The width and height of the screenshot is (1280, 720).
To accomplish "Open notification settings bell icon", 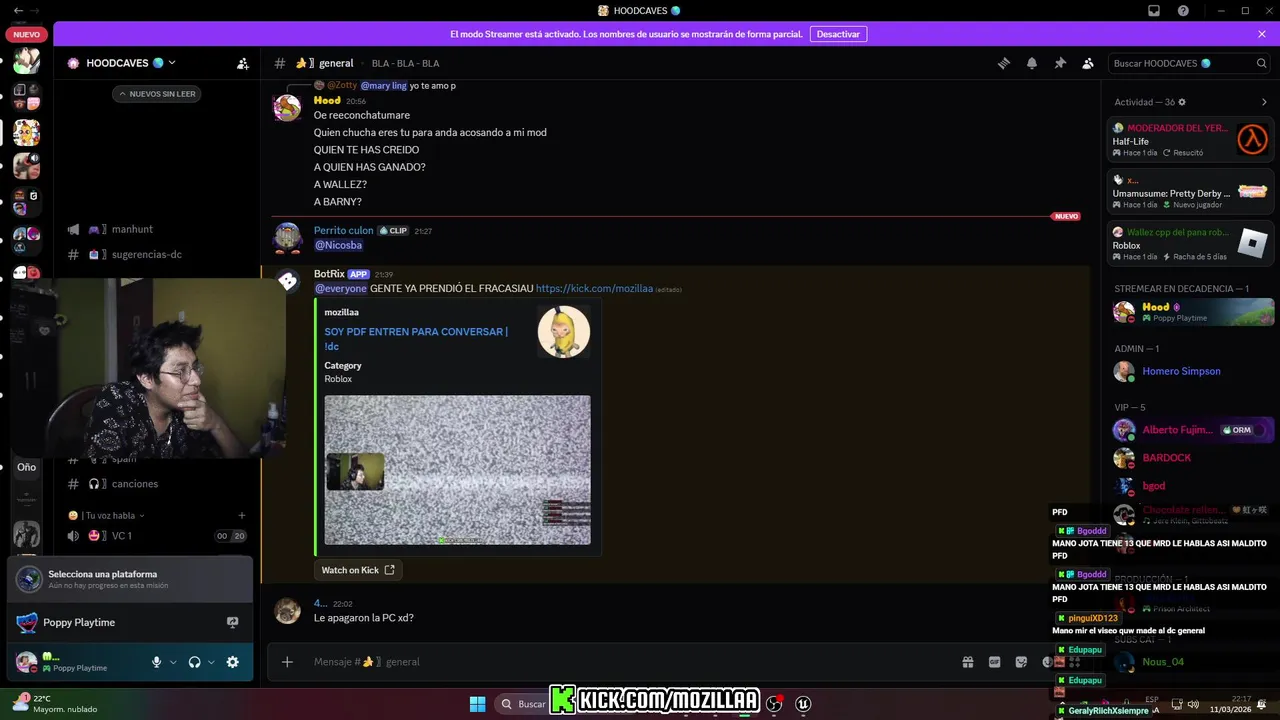I will tap(1032, 63).
